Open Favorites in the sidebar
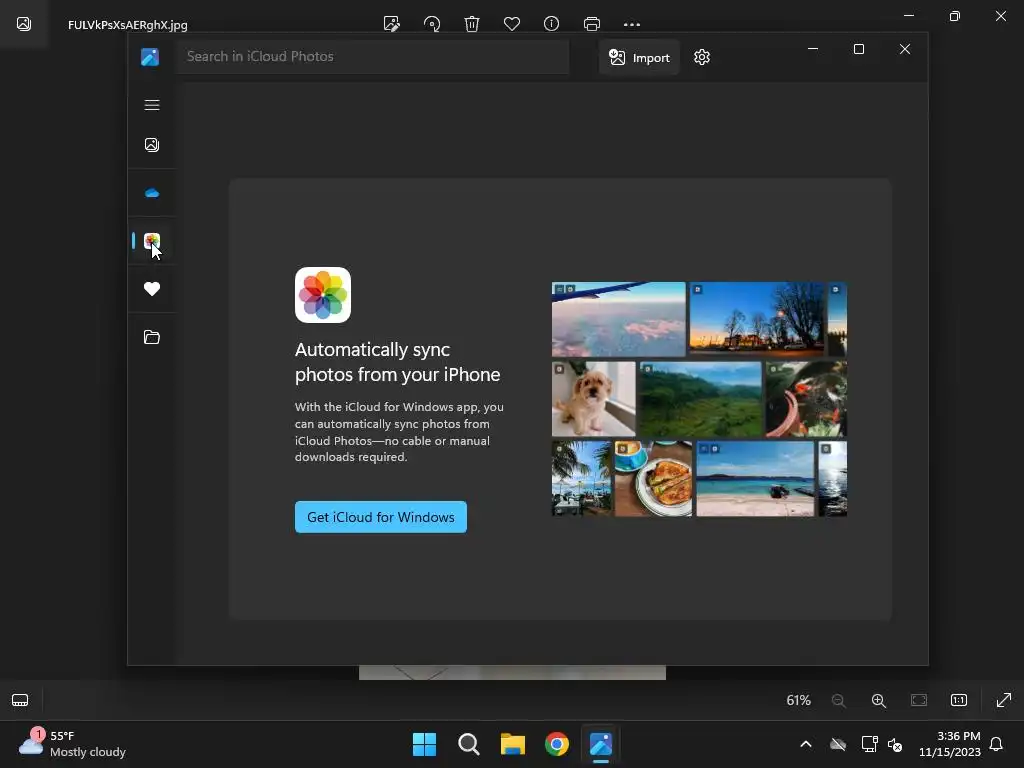This screenshot has width=1024, height=768. [x=152, y=289]
